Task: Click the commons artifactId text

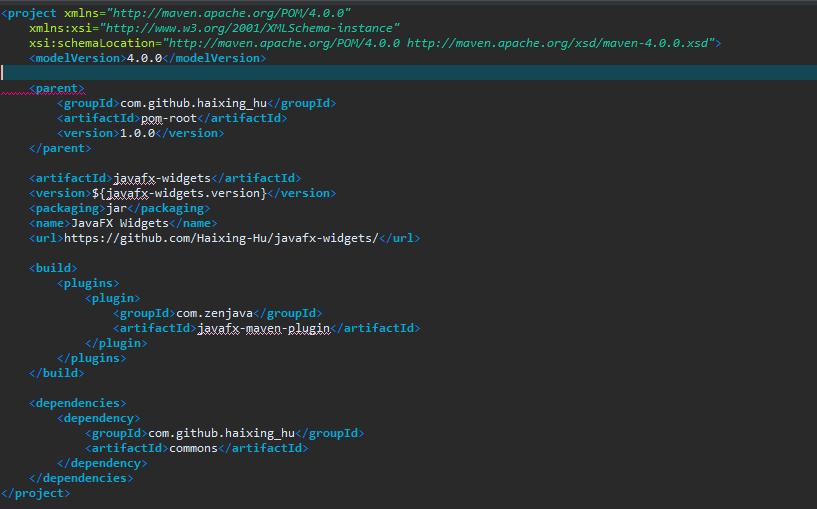Action: tap(193, 448)
